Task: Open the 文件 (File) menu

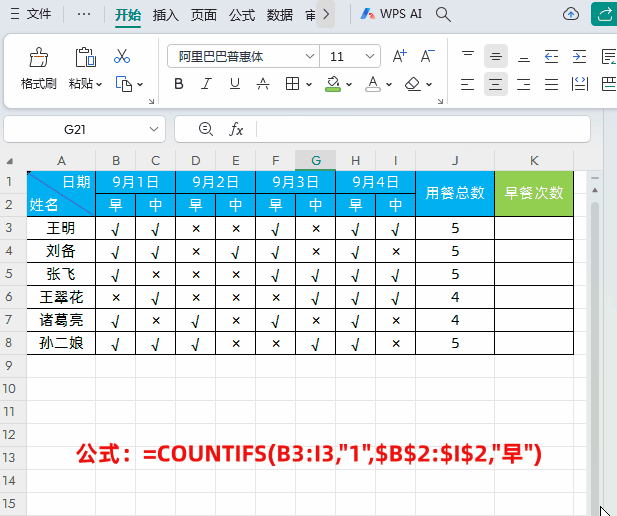Action: (x=32, y=15)
